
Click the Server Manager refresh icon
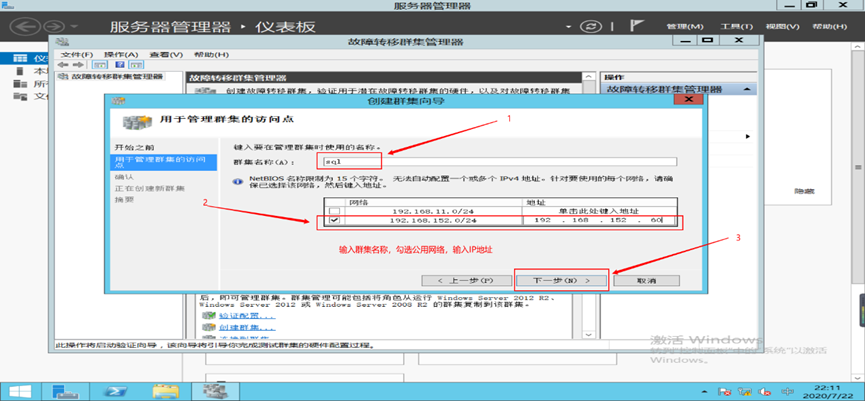coord(590,26)
